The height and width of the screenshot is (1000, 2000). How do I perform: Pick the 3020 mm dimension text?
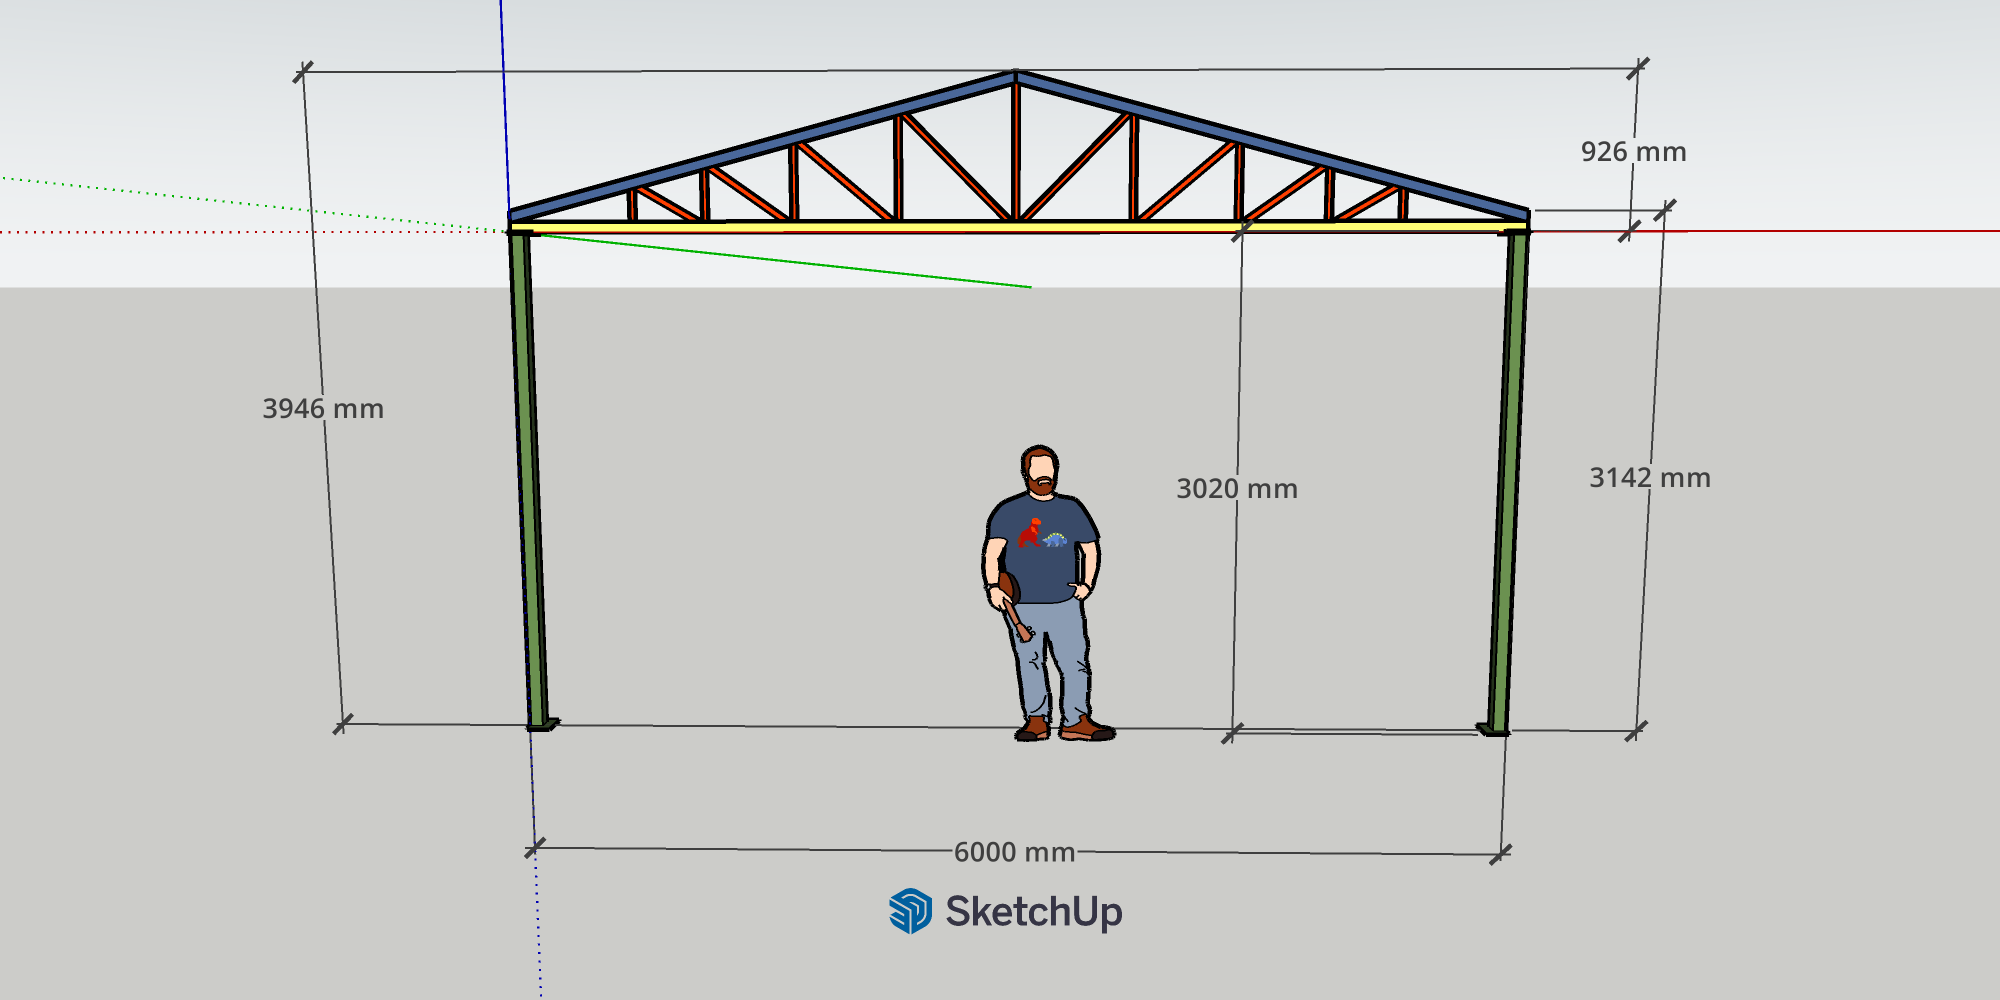click(1237, 489)
